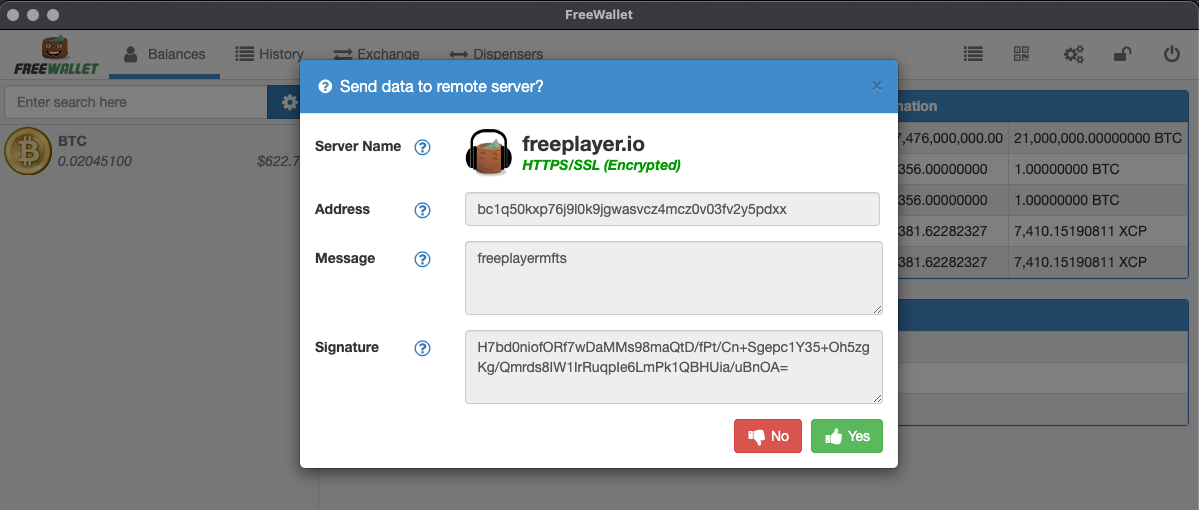The width and height of the screenshot is (1199, 510).
Task: Click the FreeWallet logo
Action: click(57, 55)
